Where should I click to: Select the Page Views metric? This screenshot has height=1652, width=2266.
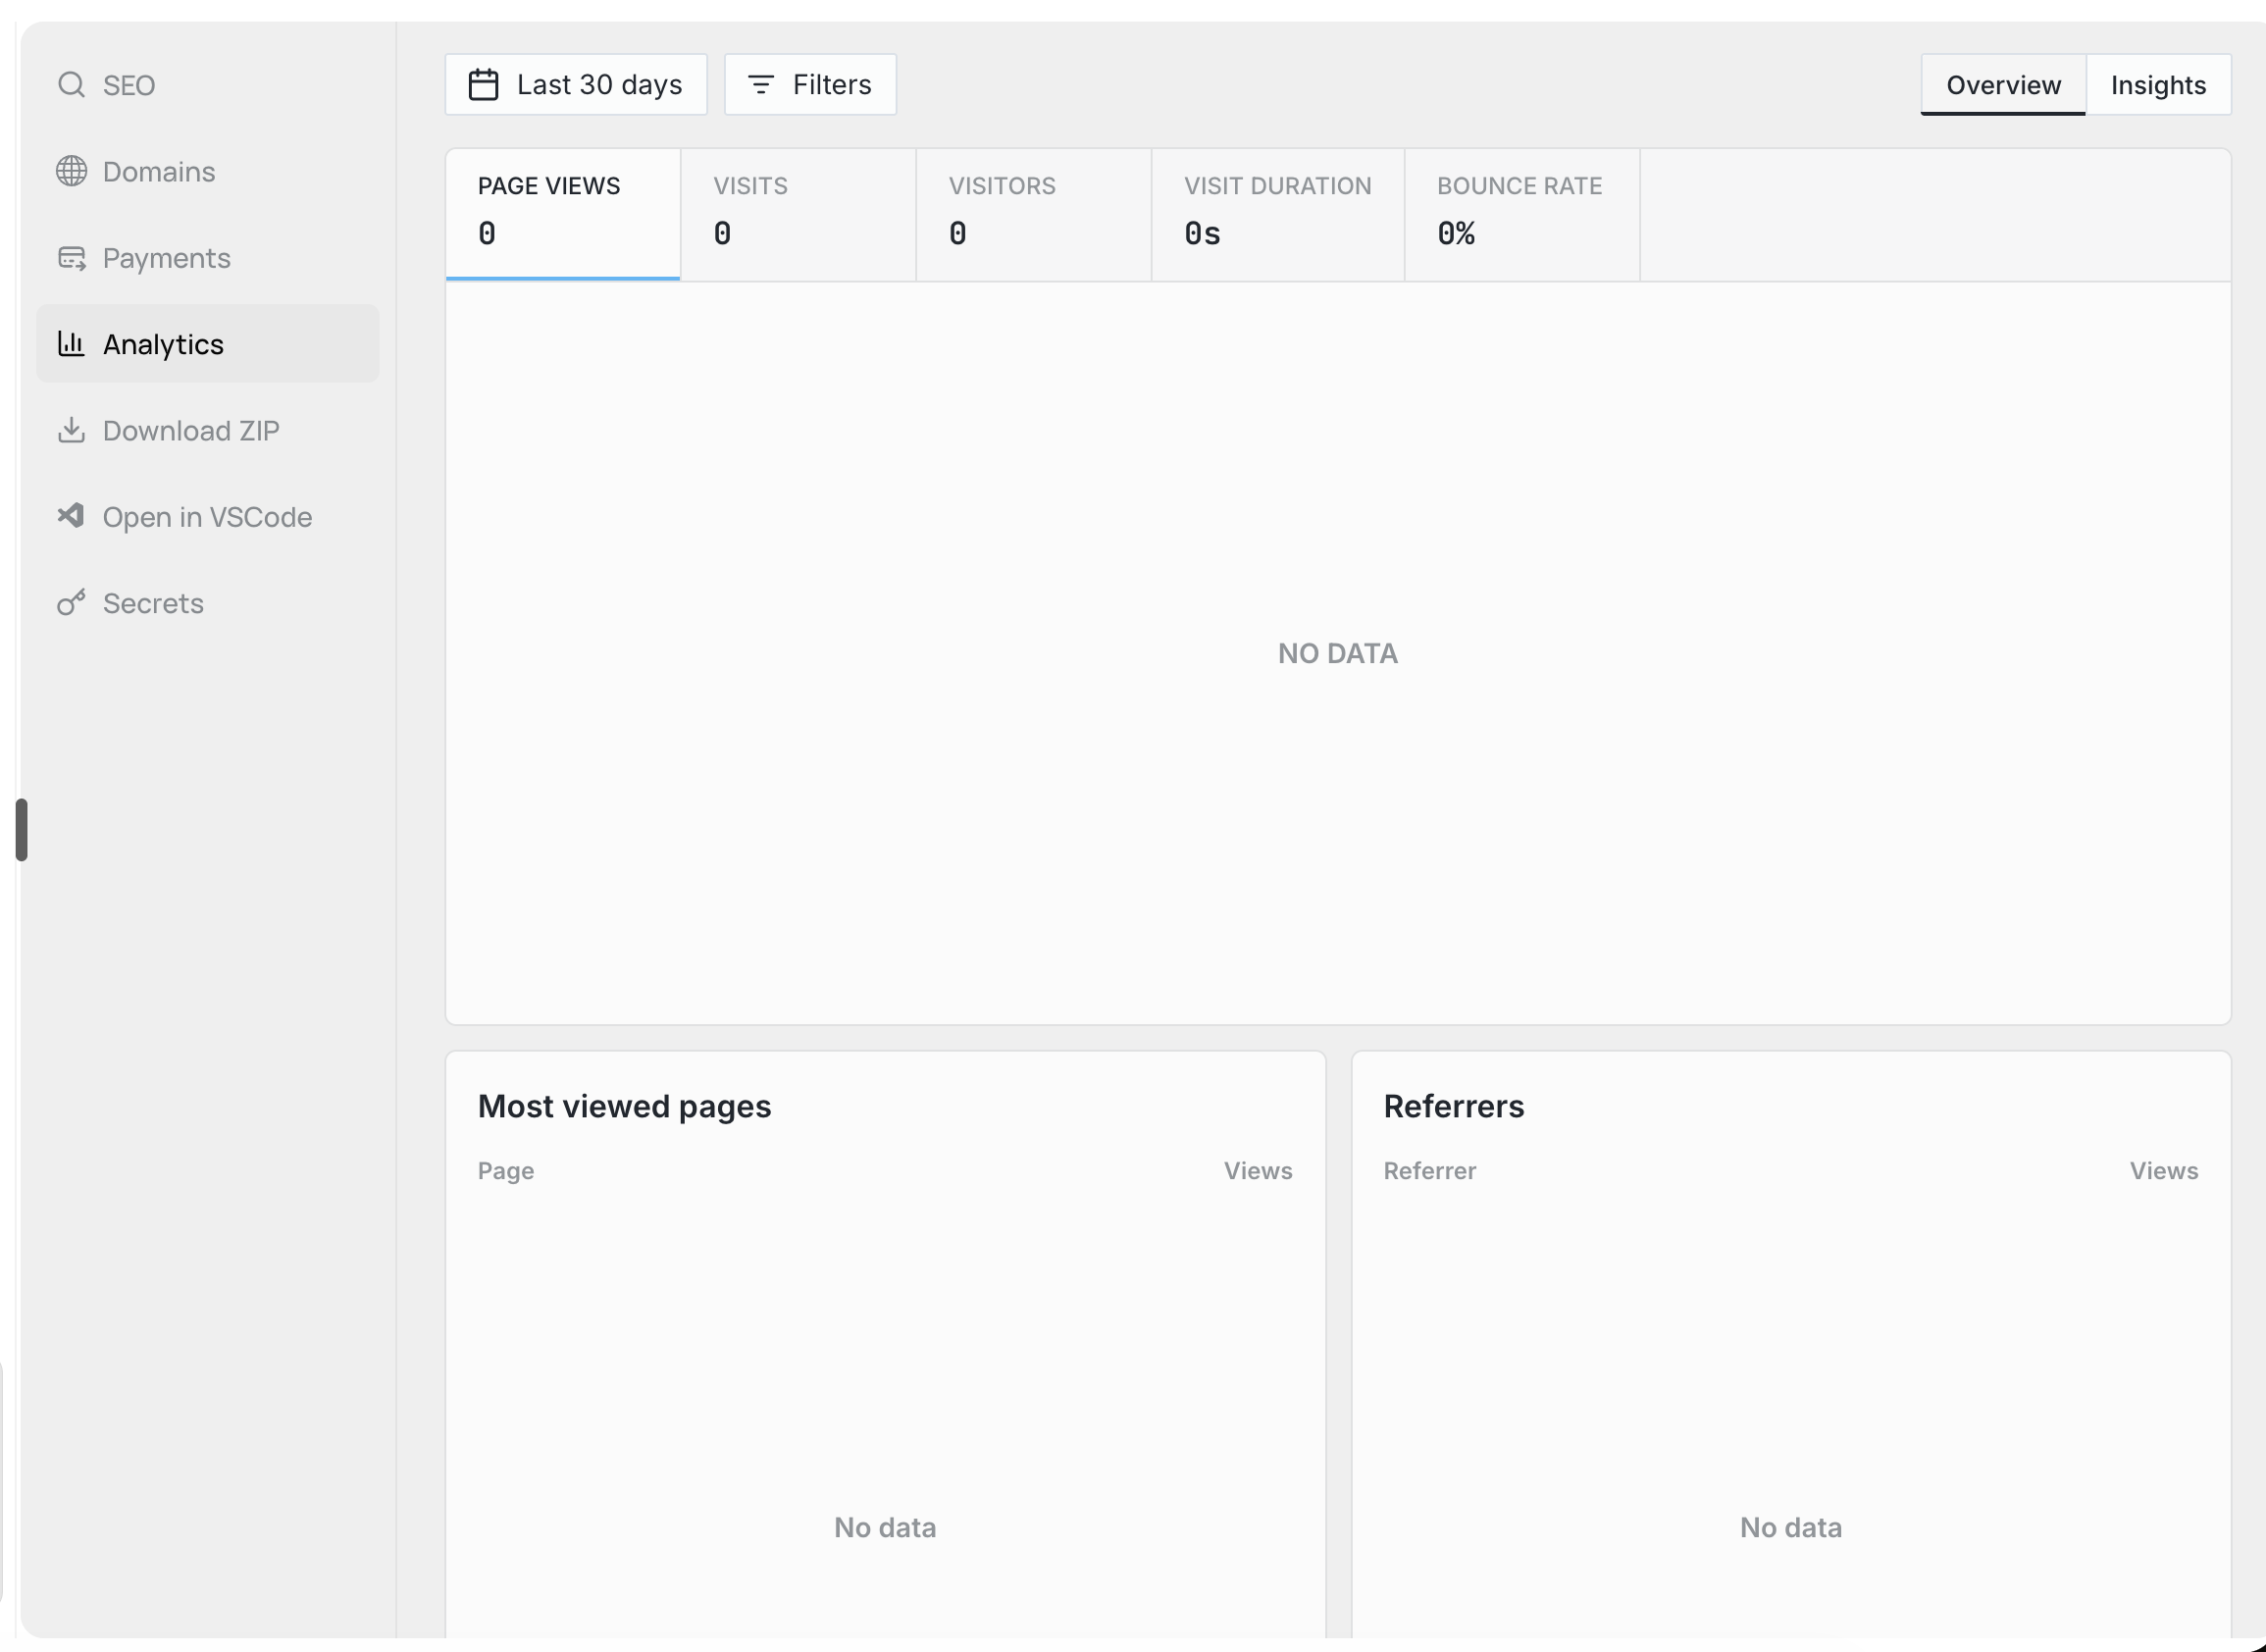[562, 213]
